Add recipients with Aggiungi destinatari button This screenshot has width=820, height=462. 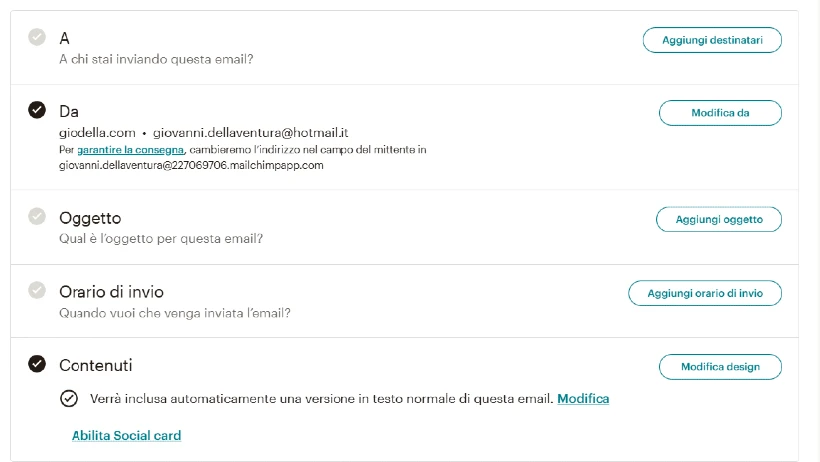point(712,40)
